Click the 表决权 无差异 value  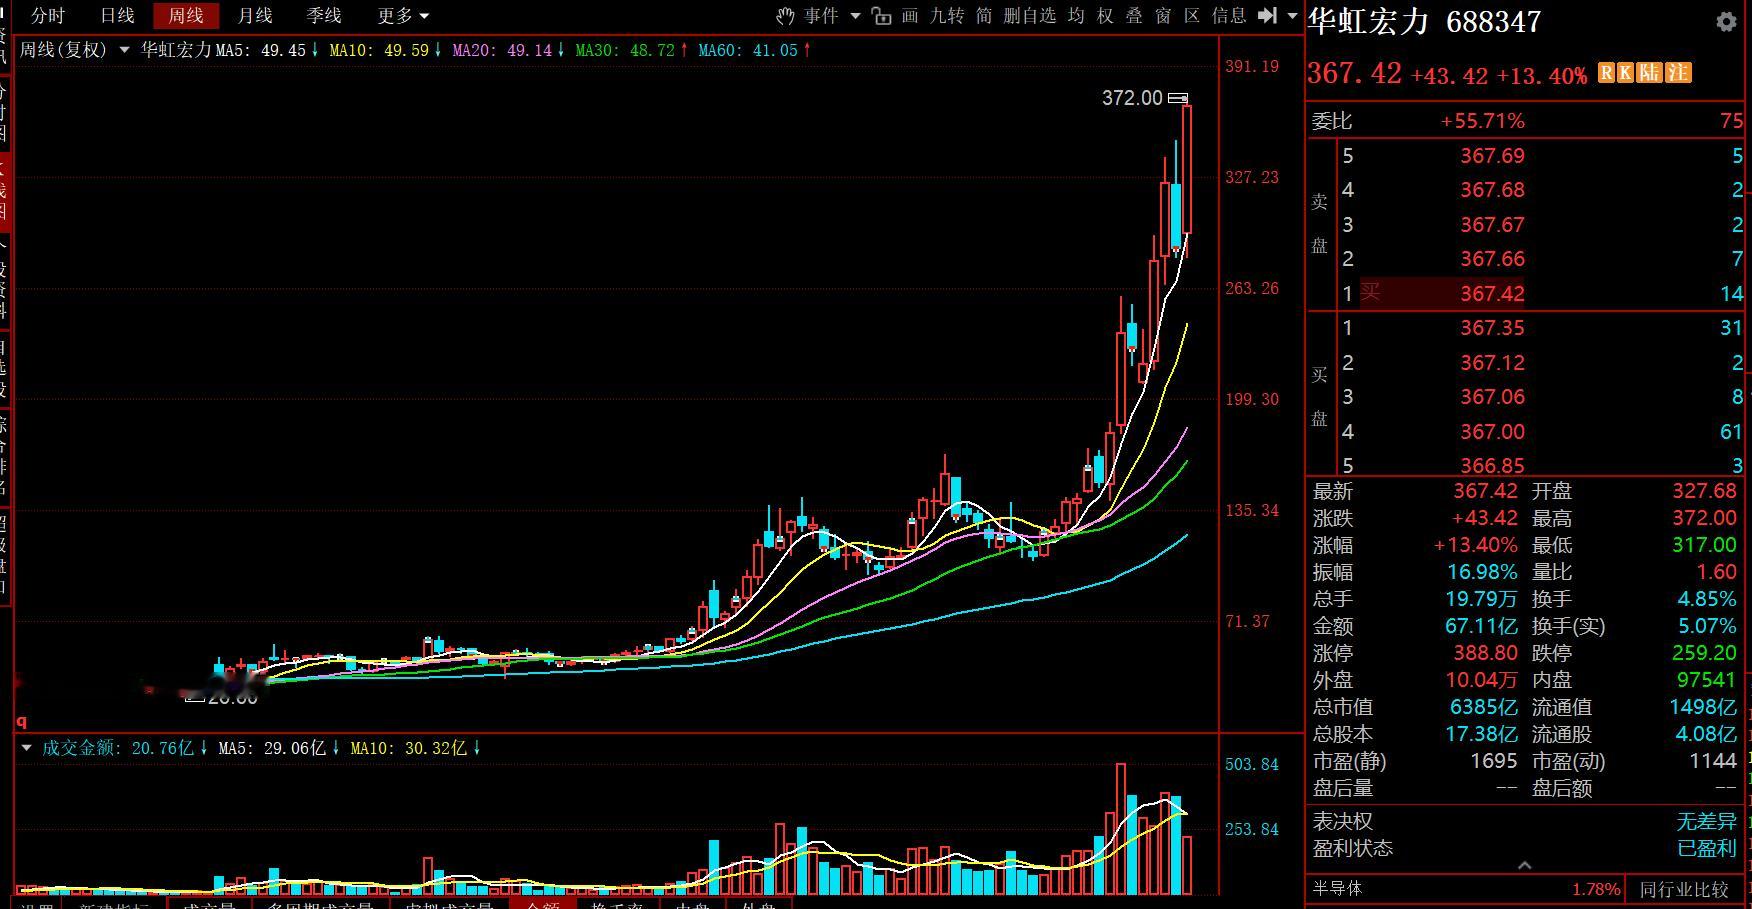1707,821
